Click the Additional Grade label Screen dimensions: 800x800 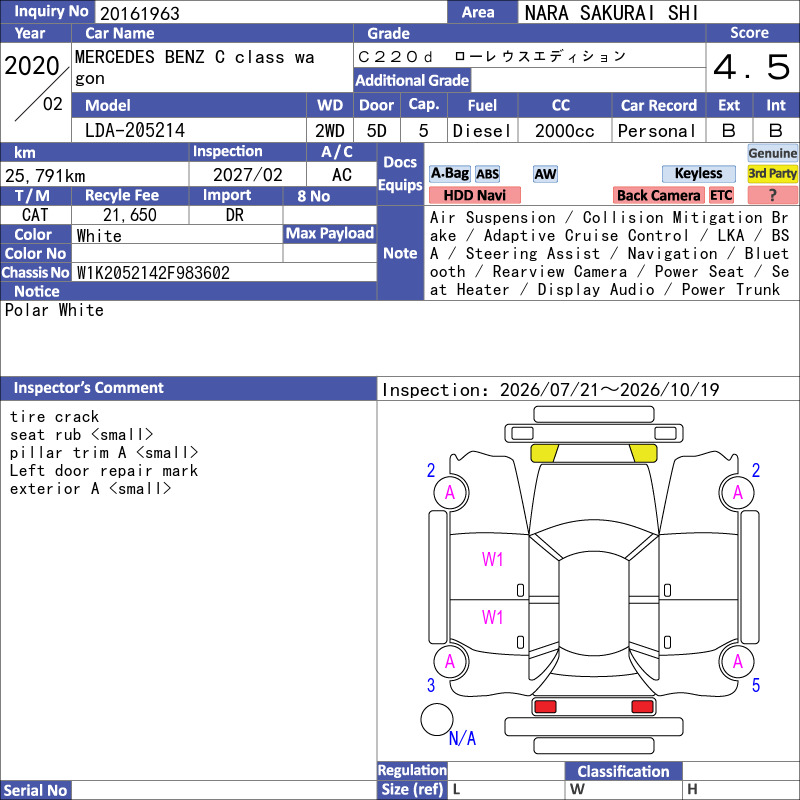point(412,80)
